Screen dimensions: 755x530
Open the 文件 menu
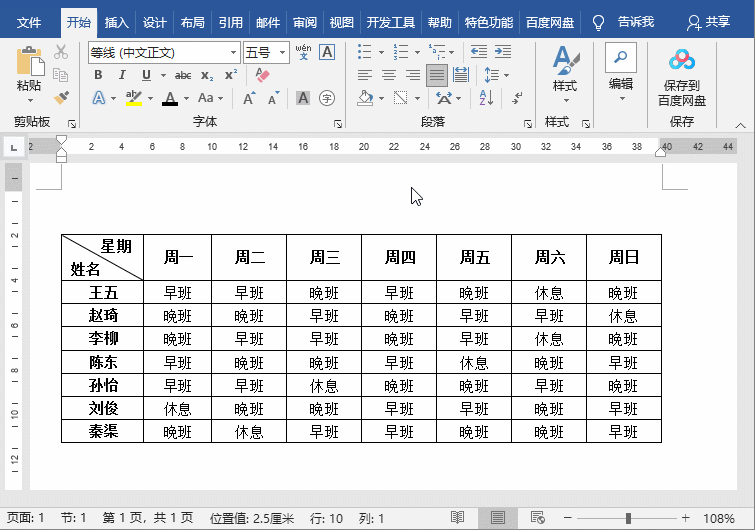(28, 23)
